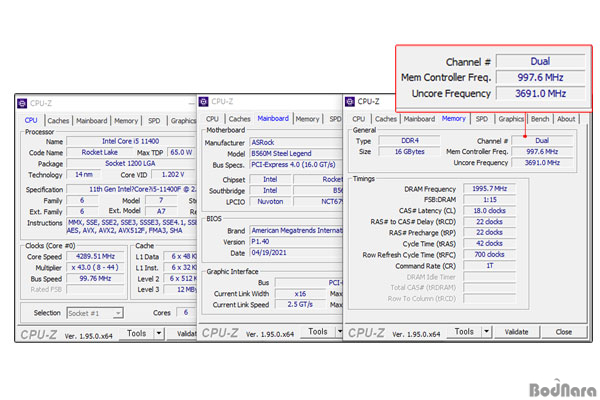
Task: Click the Socket 1200 LGA package value
Action: (x=131, y=163)
